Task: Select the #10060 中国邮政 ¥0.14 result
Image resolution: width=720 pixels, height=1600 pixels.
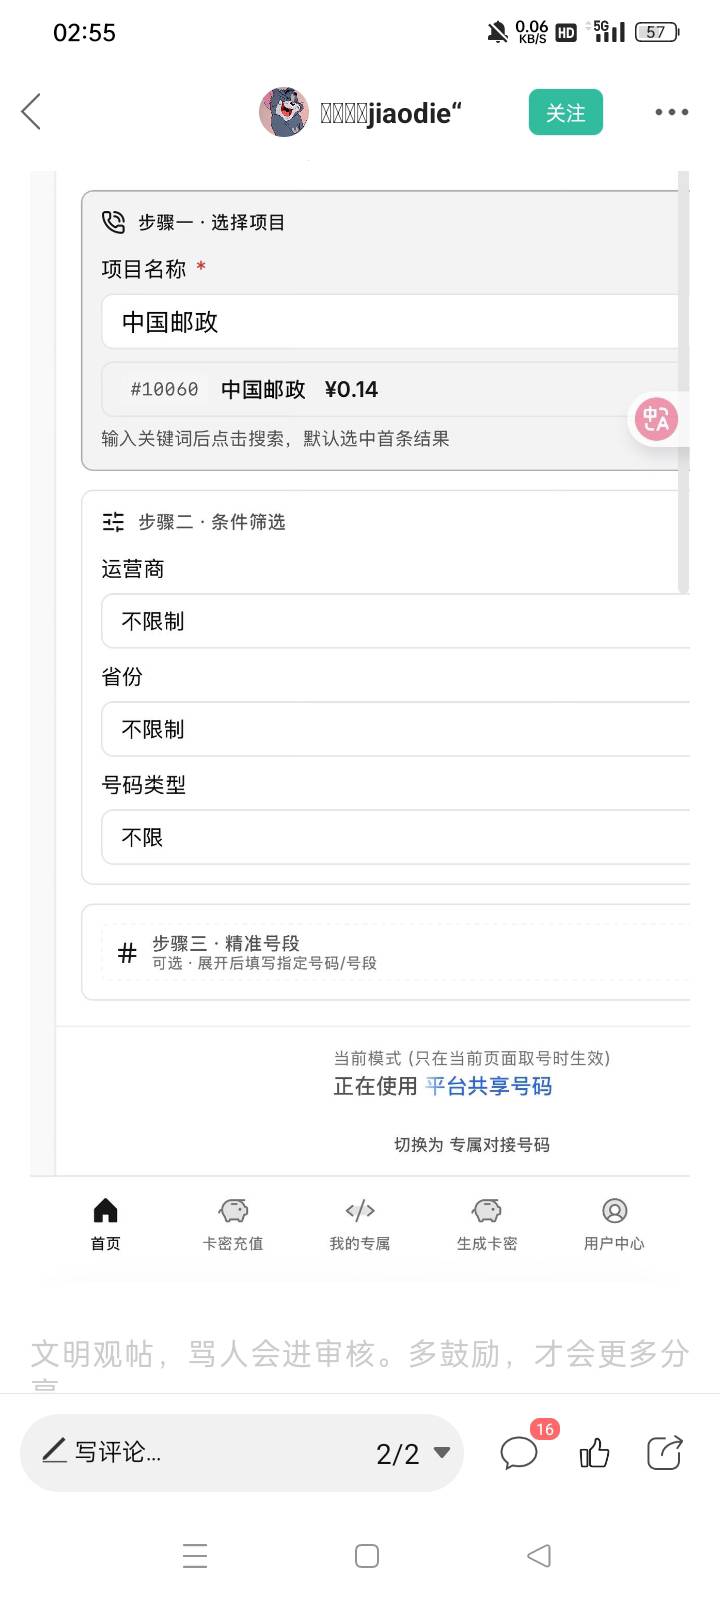Action: [390, 389]
